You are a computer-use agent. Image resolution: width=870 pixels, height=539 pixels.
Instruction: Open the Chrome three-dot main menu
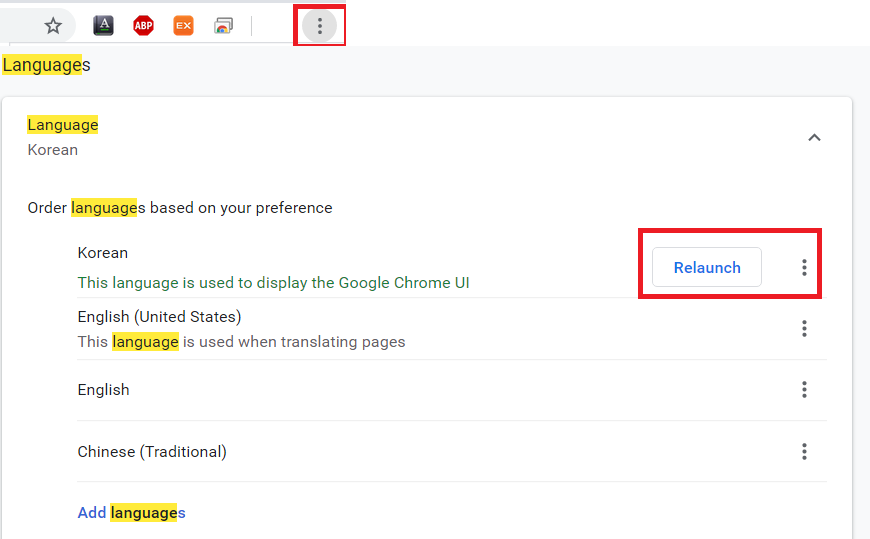pos(320,26)
